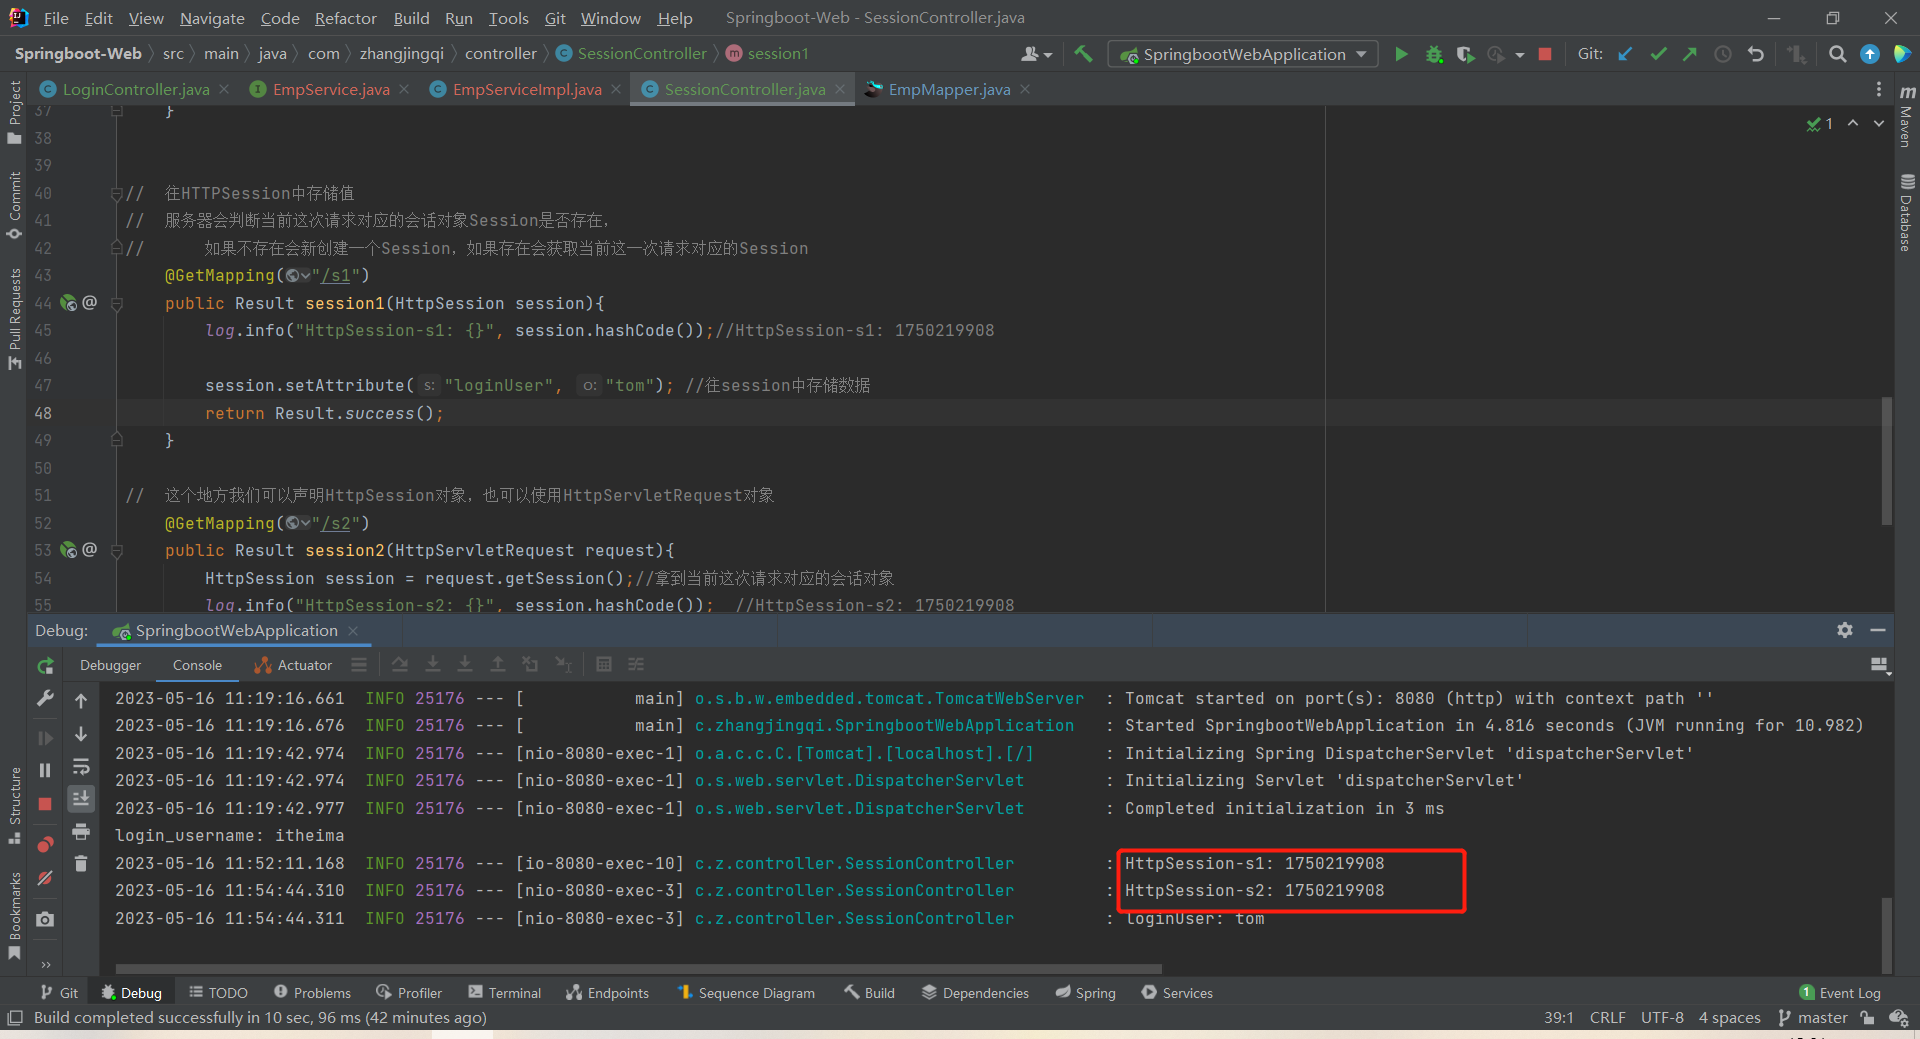Collapse the session1 method fold marker
1920x1039 pixels.
coord(116,304)
